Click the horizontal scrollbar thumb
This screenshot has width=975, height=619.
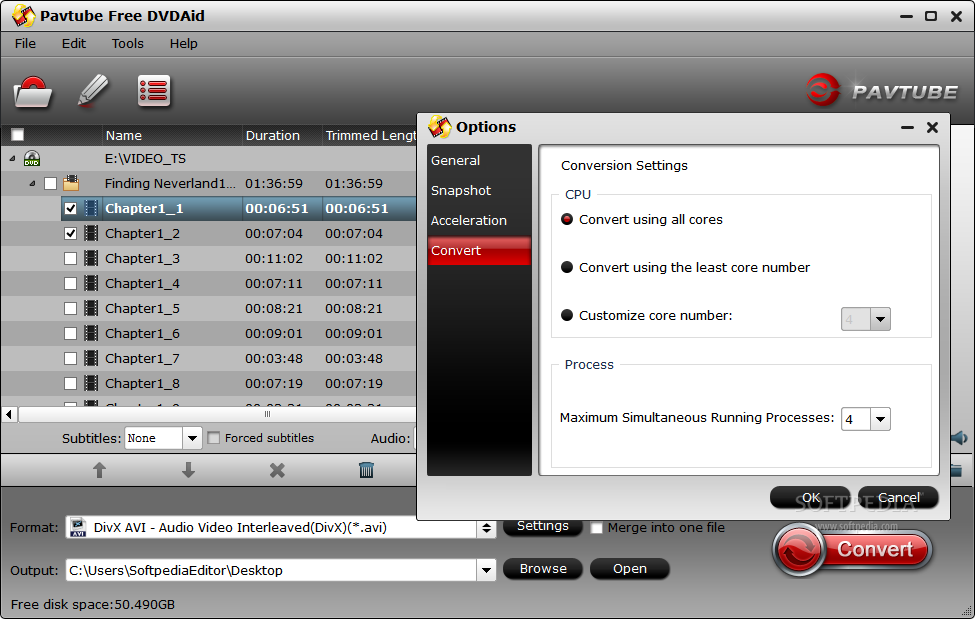click(x=267, y=414)
